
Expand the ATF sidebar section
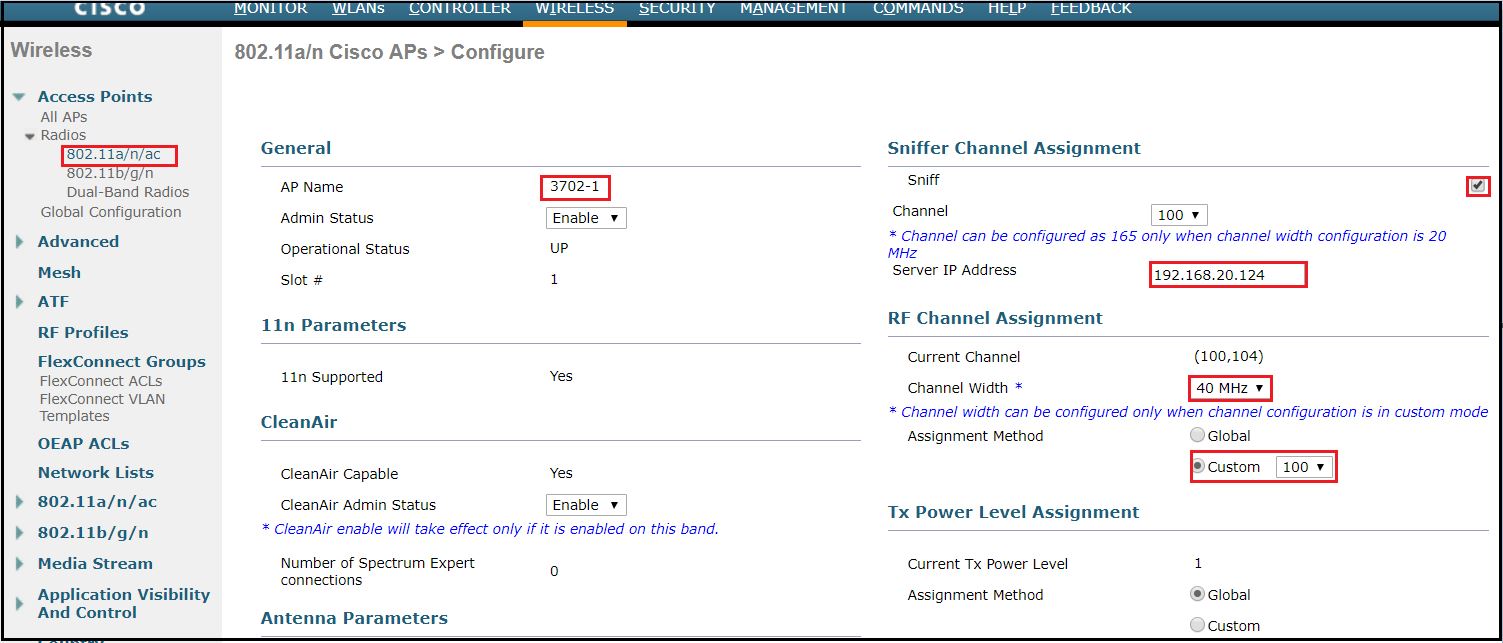[x=21, y=301]
